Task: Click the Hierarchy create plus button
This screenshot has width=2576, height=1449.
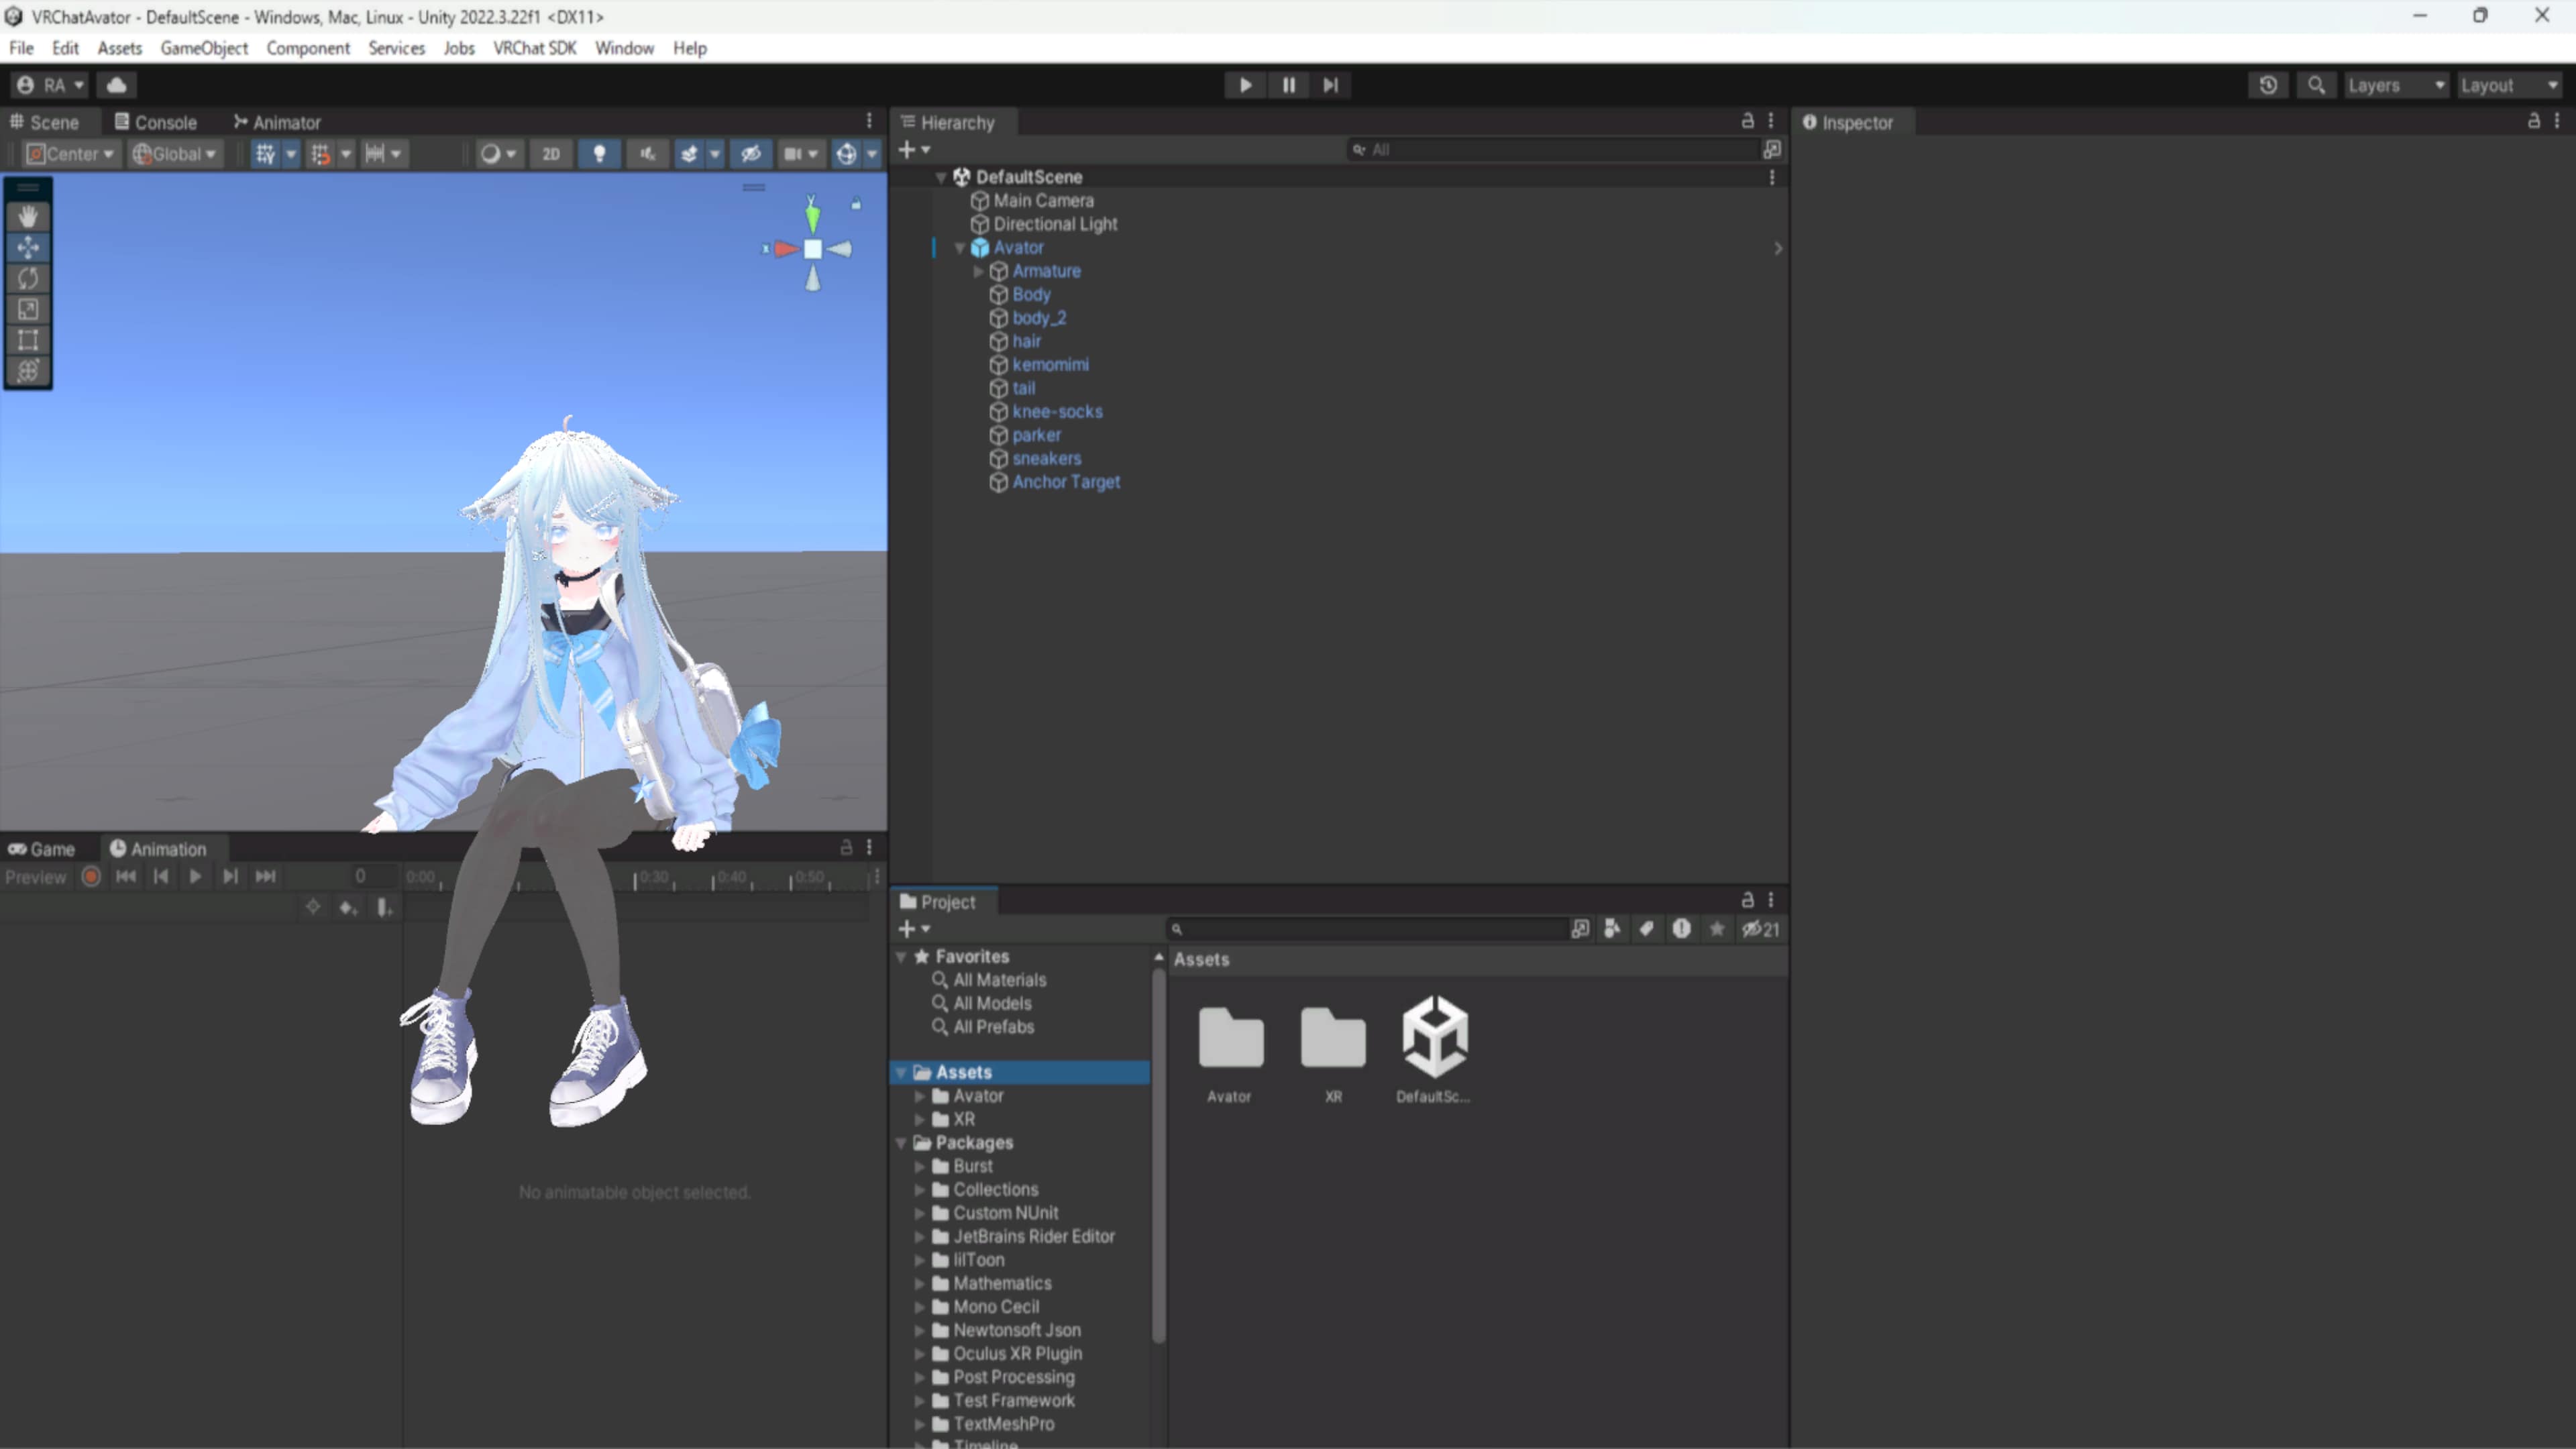Action: tap(914, 149)
